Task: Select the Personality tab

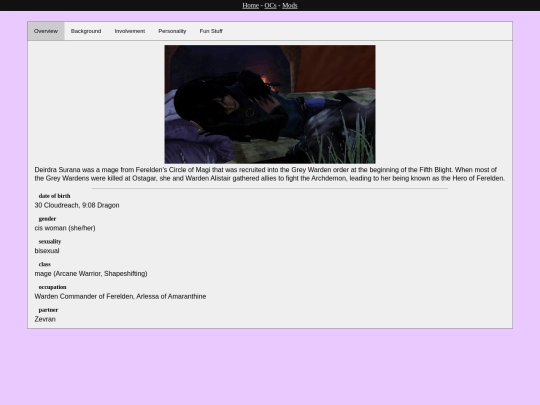Action: [172, 31]
